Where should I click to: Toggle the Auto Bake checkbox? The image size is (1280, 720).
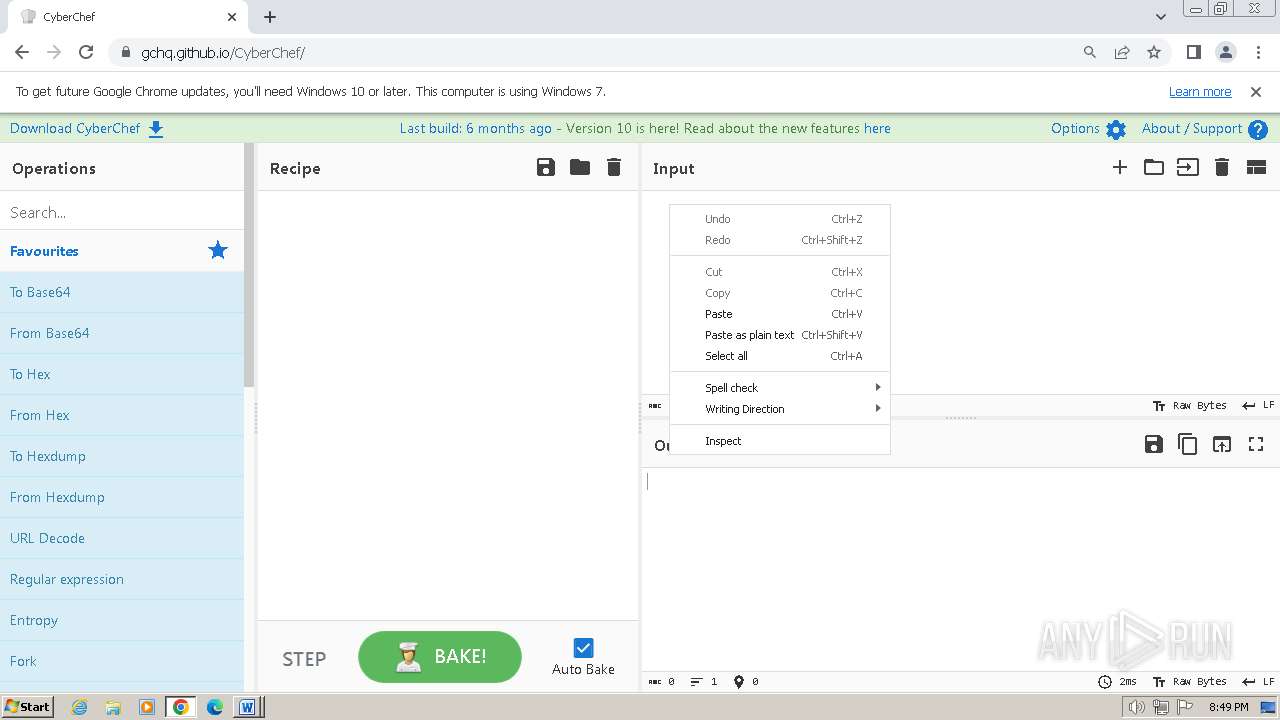(x=583, y=648)
